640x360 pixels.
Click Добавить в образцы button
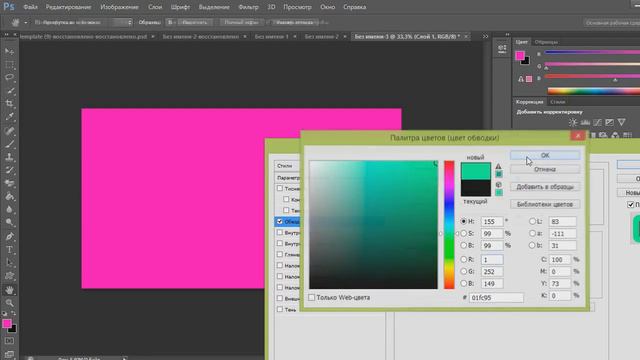point(545,187)
